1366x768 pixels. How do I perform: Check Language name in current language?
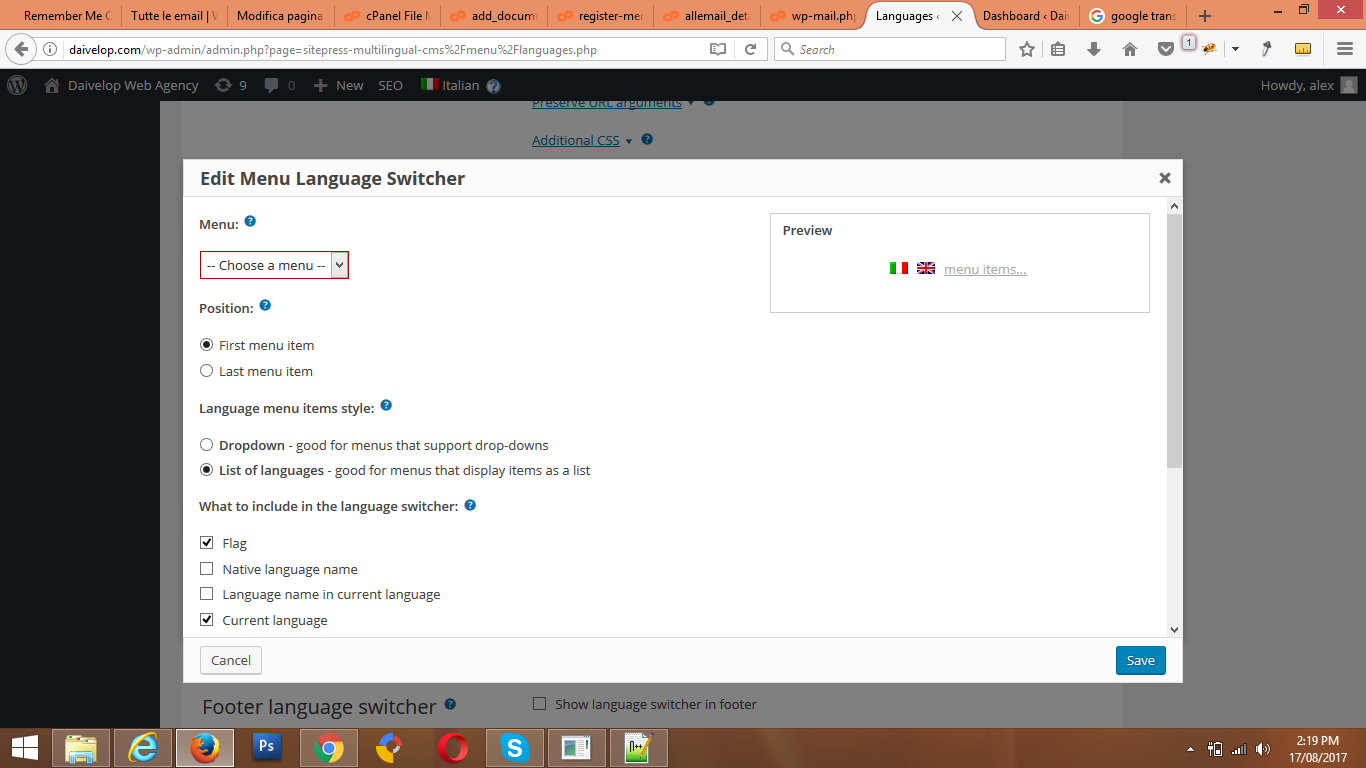207,594
